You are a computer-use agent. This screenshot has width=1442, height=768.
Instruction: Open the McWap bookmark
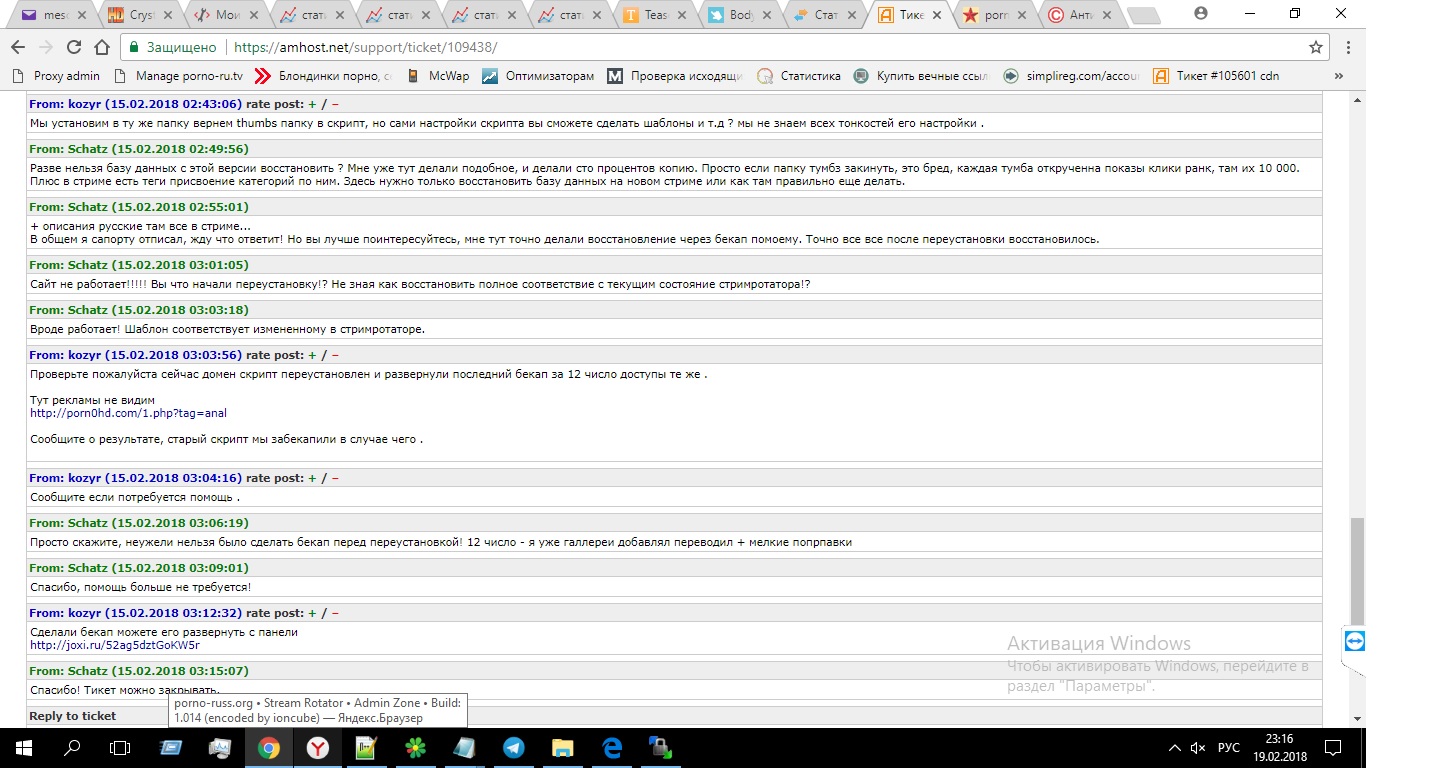[437, 75]
